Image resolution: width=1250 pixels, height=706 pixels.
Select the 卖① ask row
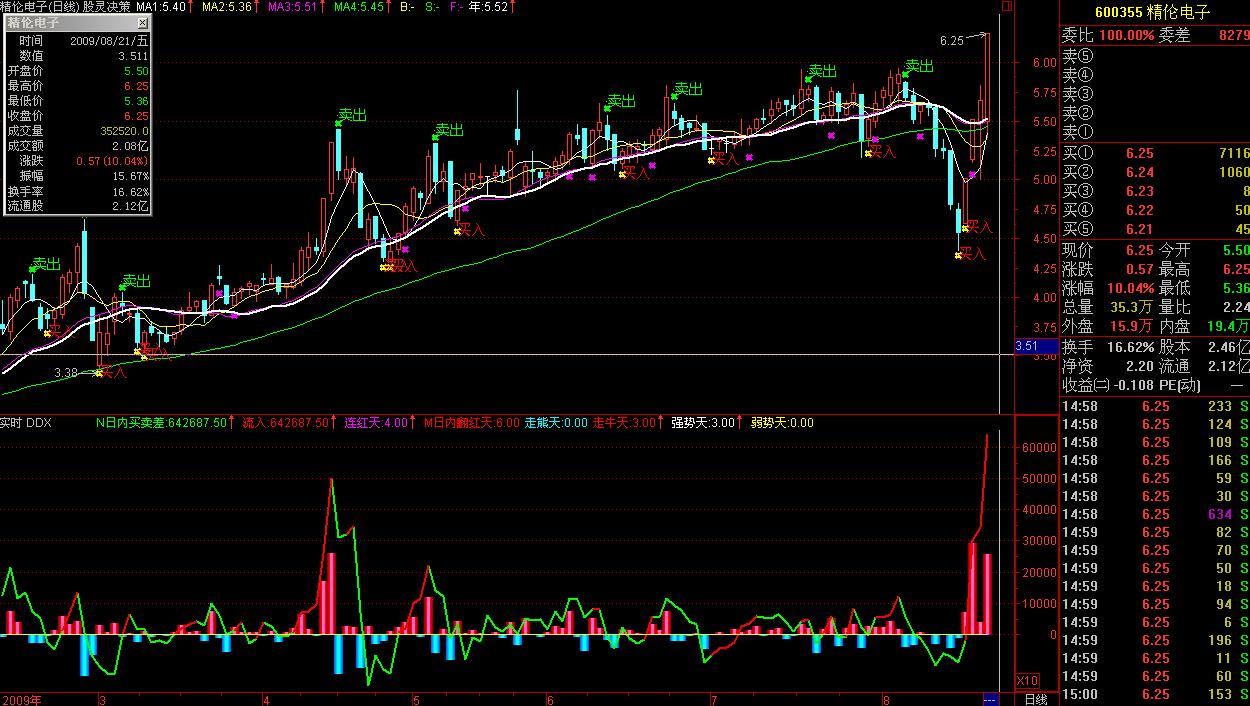pyautogui.click(x=1155, y=132)
